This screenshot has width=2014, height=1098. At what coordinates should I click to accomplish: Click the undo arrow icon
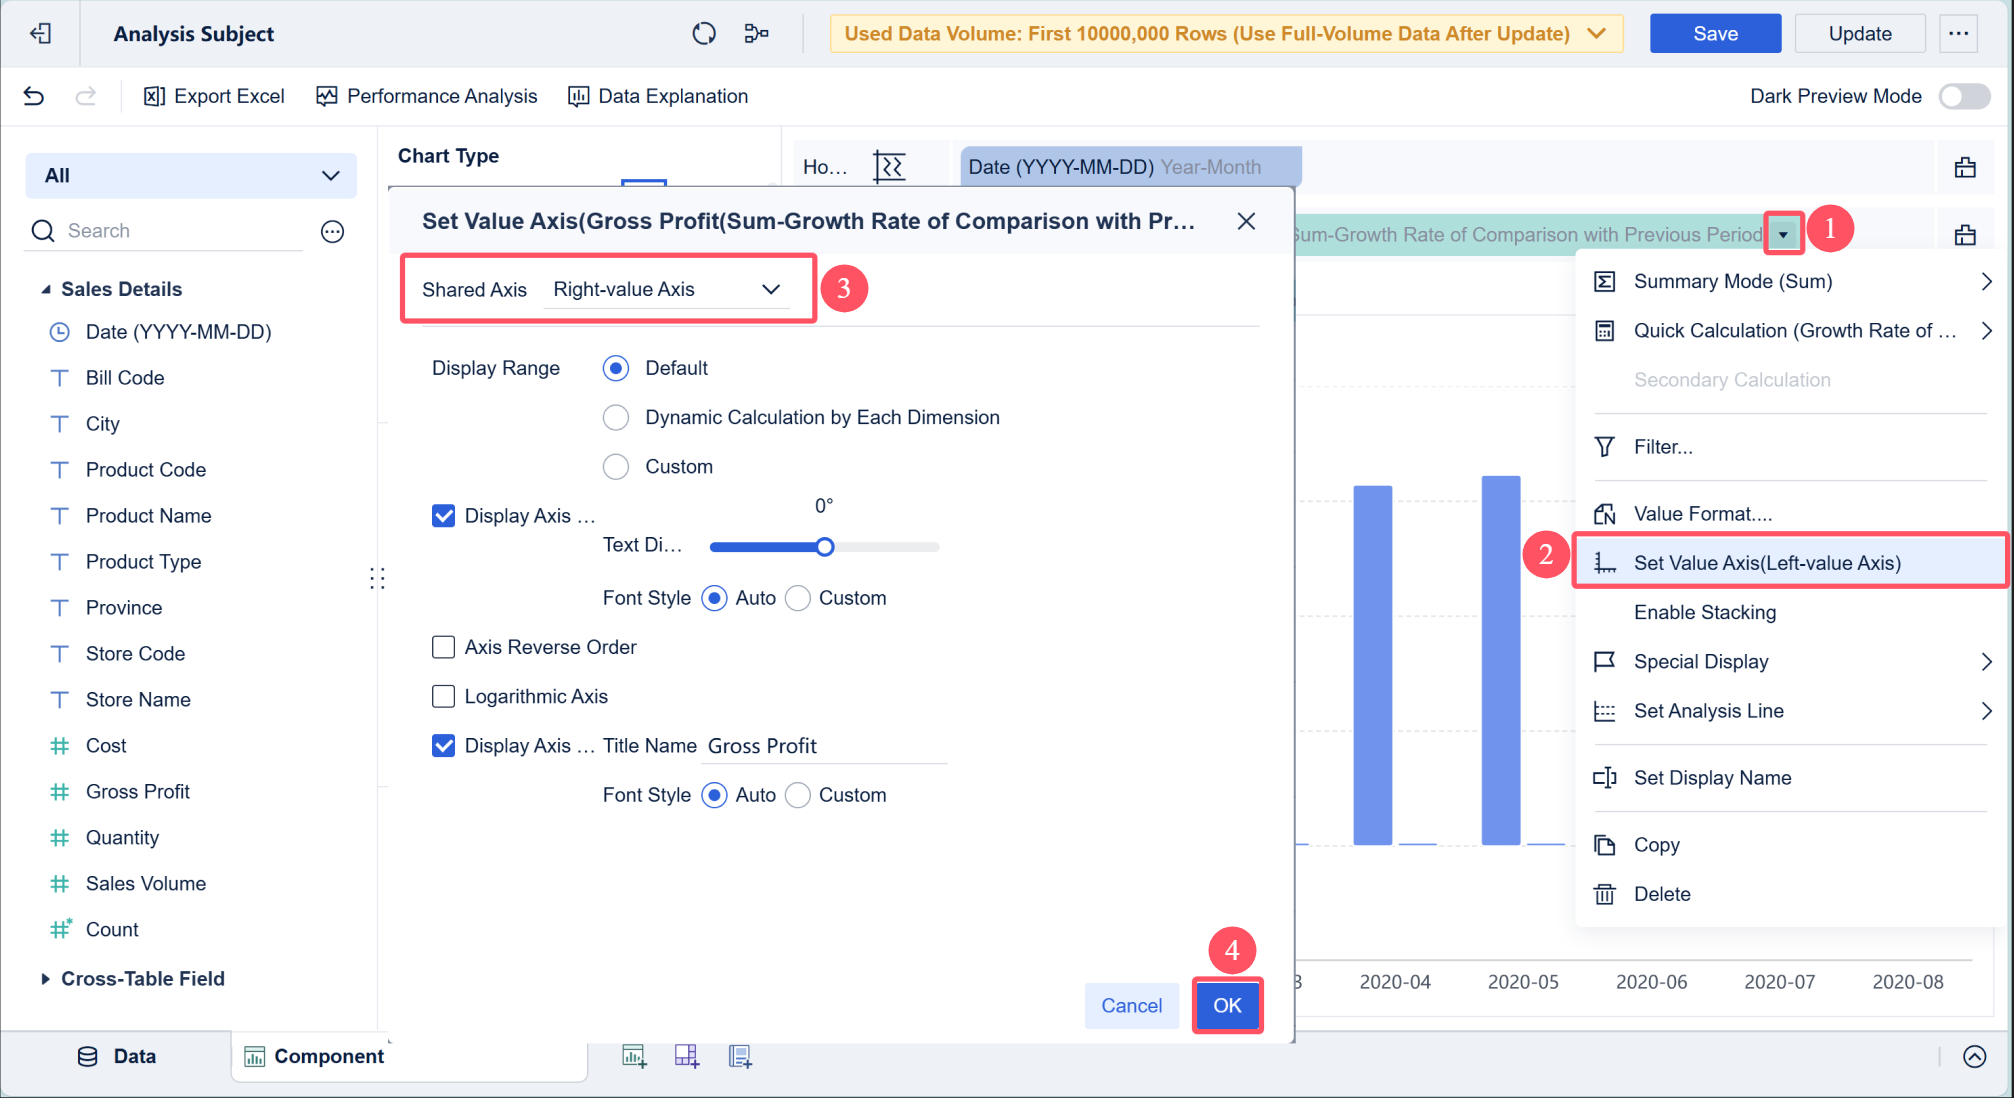tap(34, 96)
